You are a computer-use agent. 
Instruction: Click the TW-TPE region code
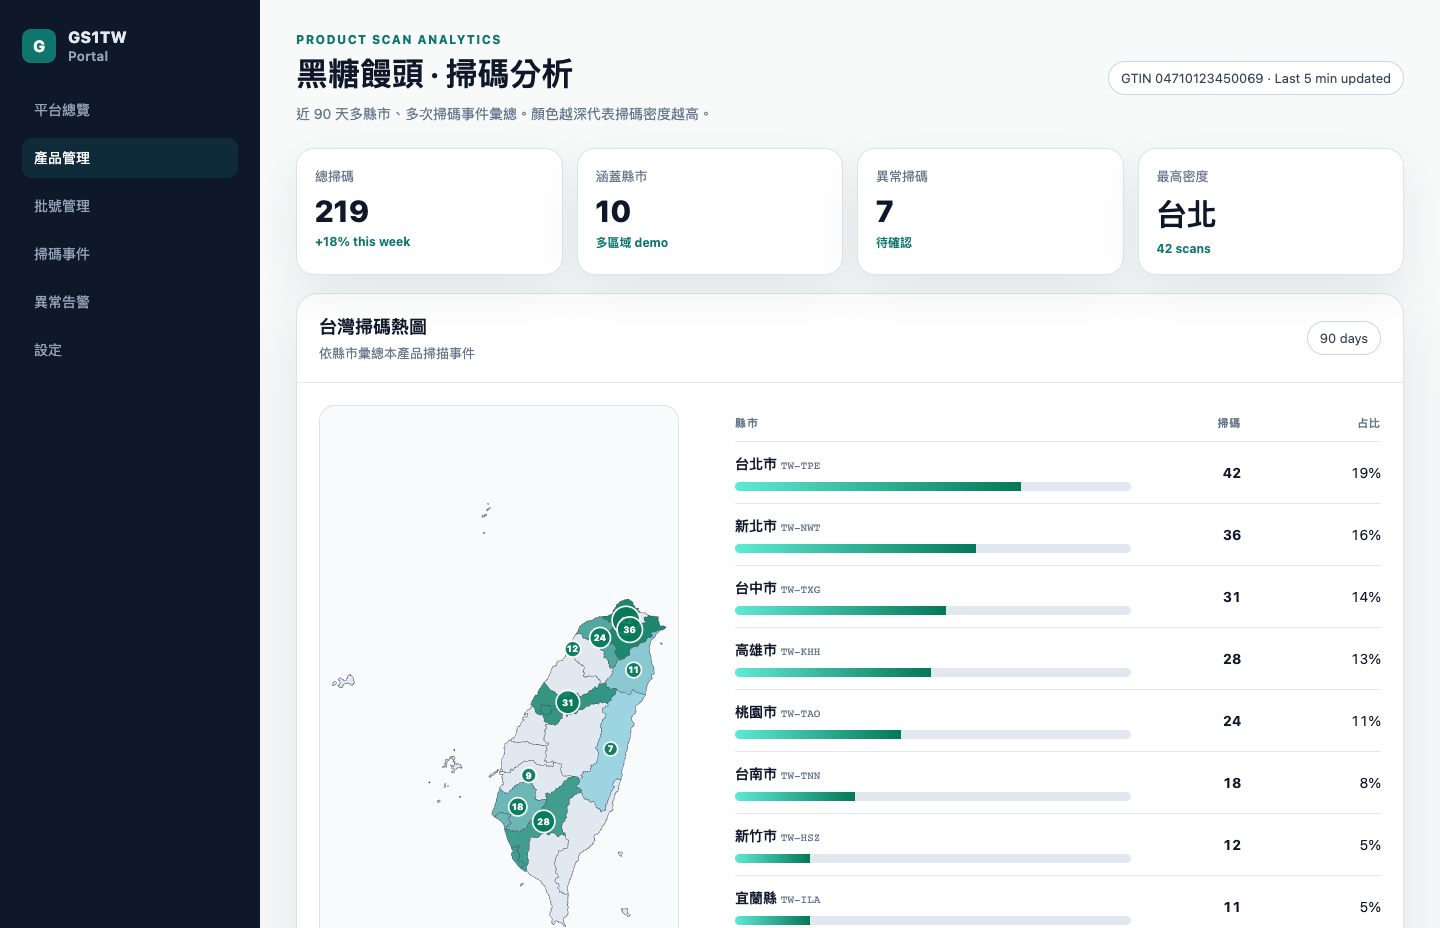(x=800, y=466)
